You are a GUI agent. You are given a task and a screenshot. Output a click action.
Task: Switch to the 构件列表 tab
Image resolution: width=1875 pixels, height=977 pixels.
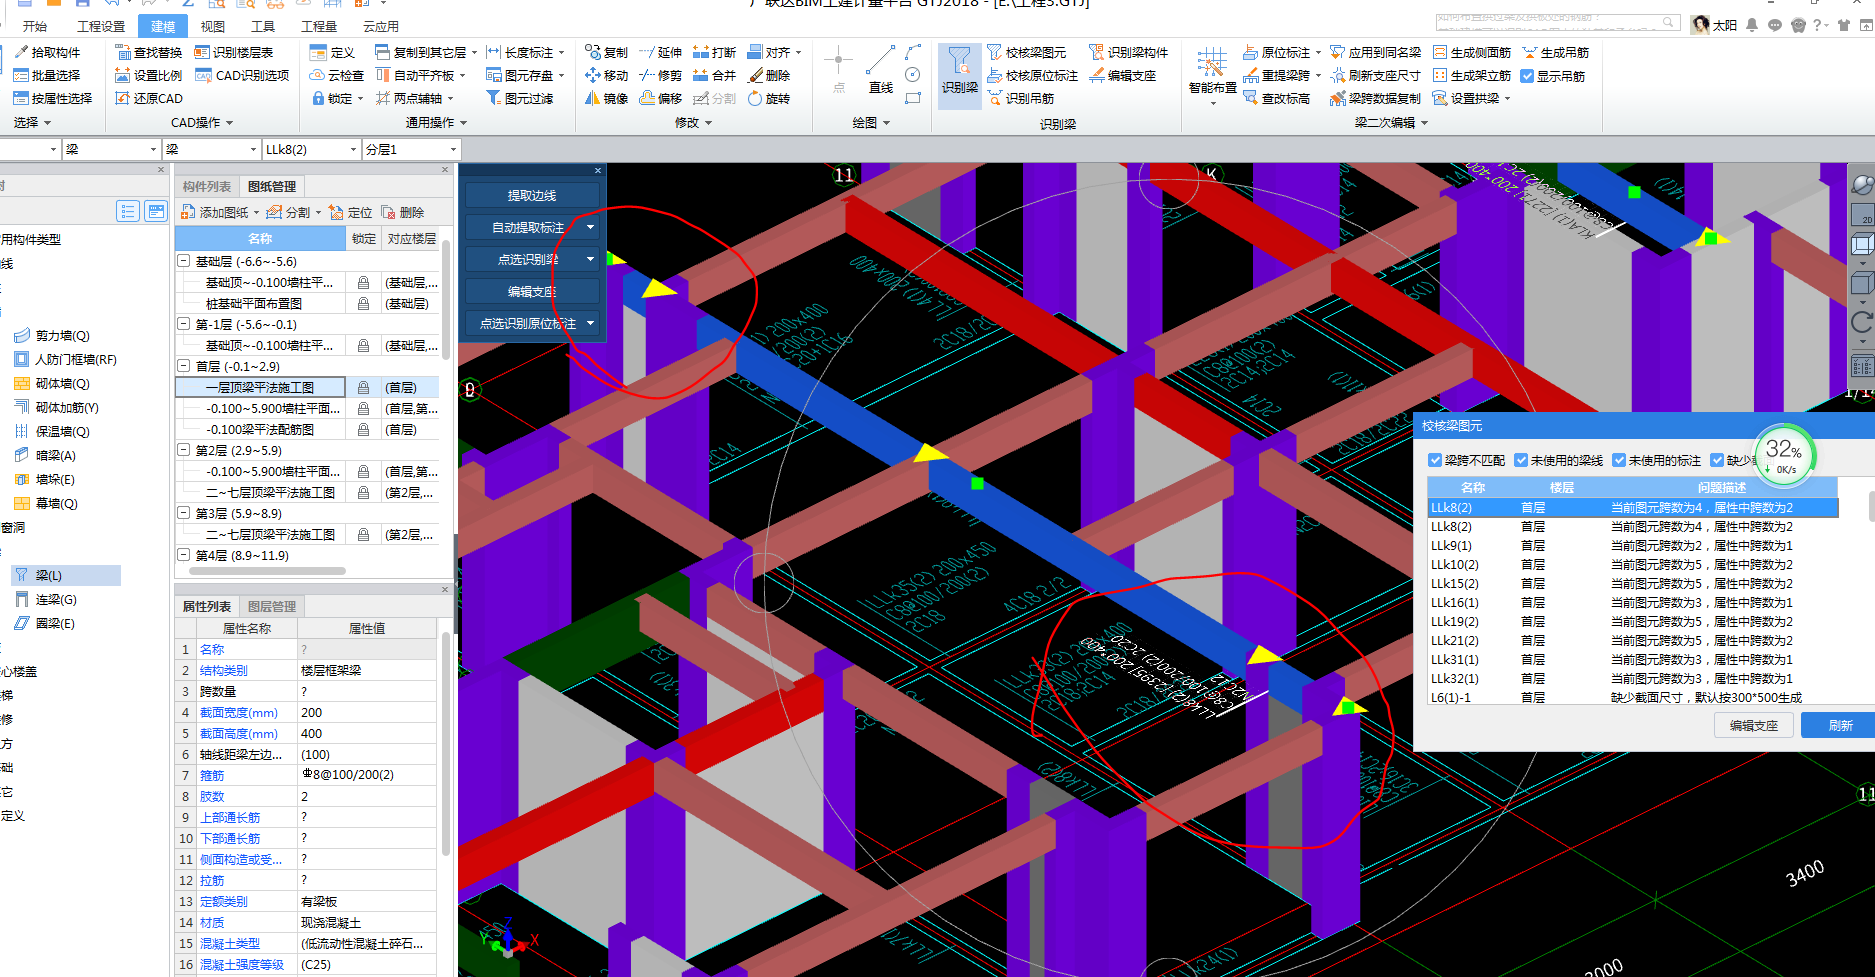point(207,187)
